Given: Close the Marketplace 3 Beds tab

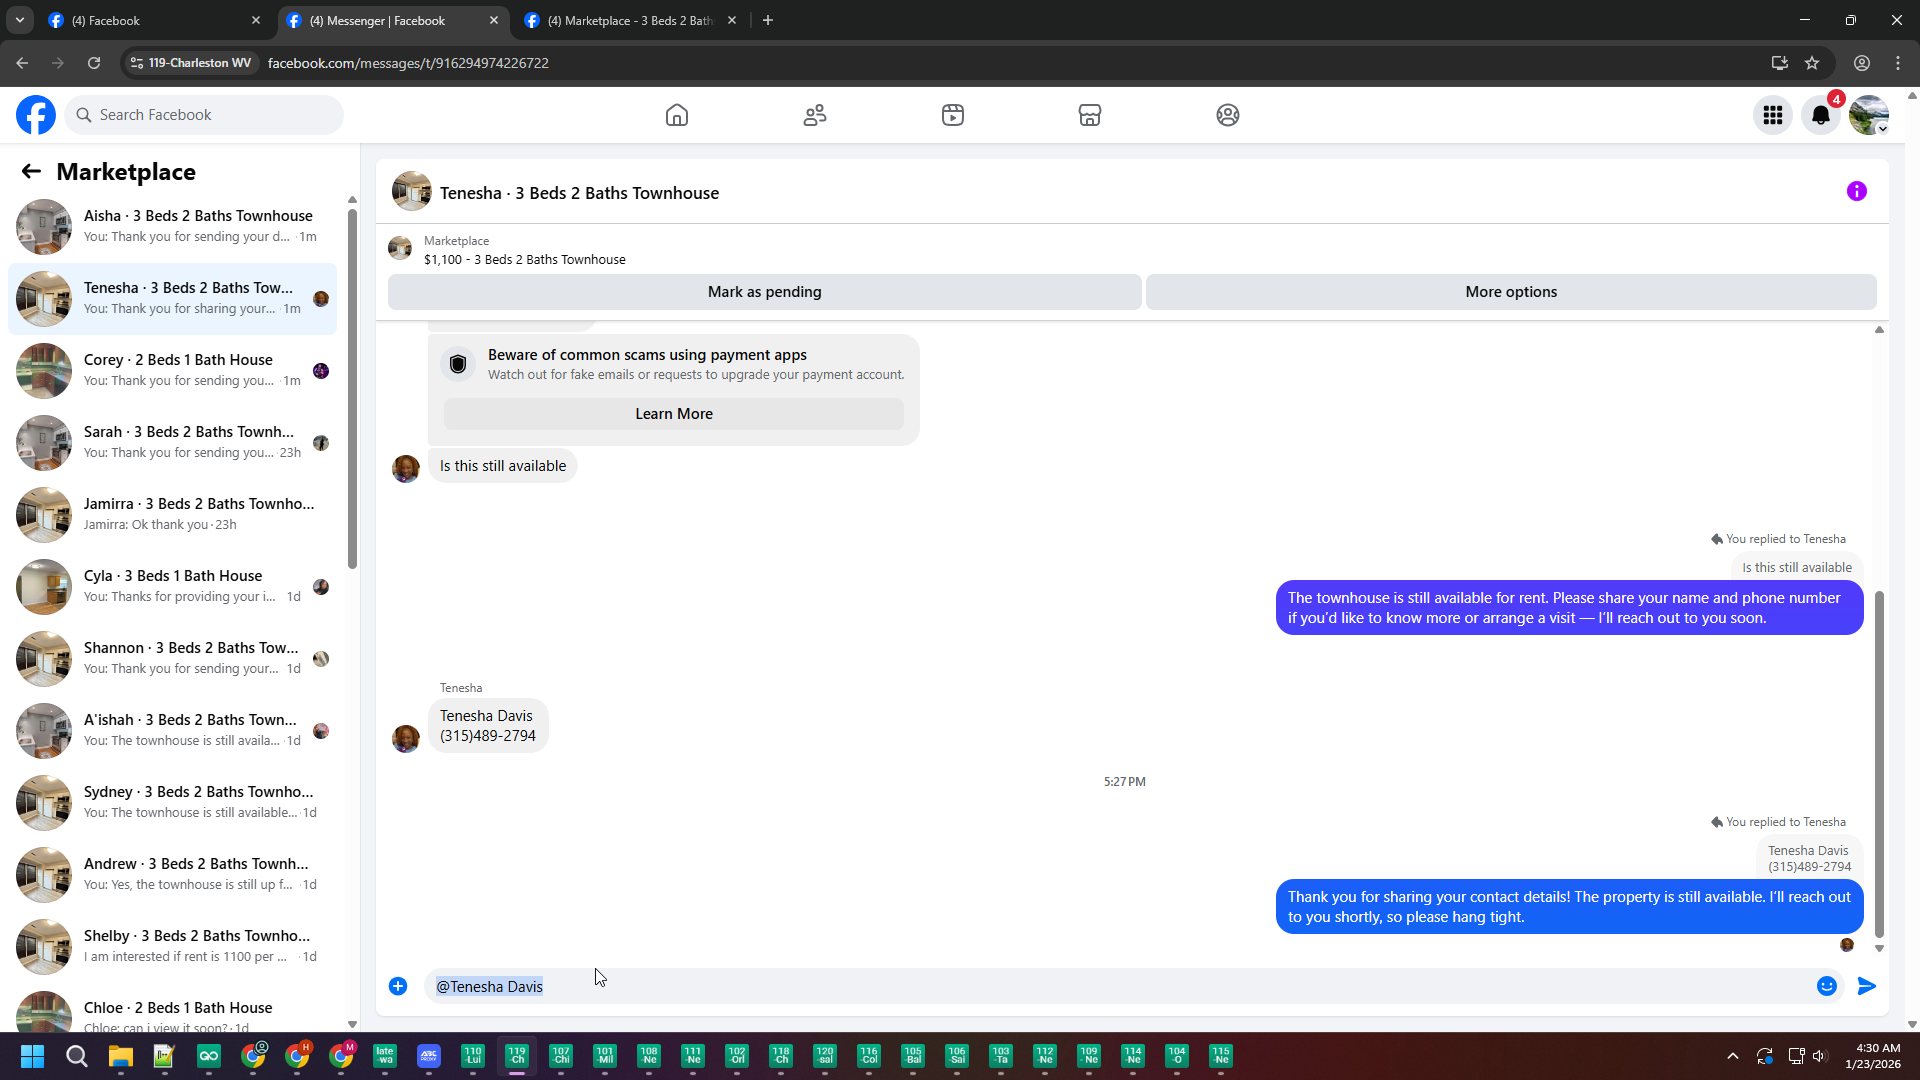Looking at the screenshot, I should pyautogui.click(x=732, y=20).
